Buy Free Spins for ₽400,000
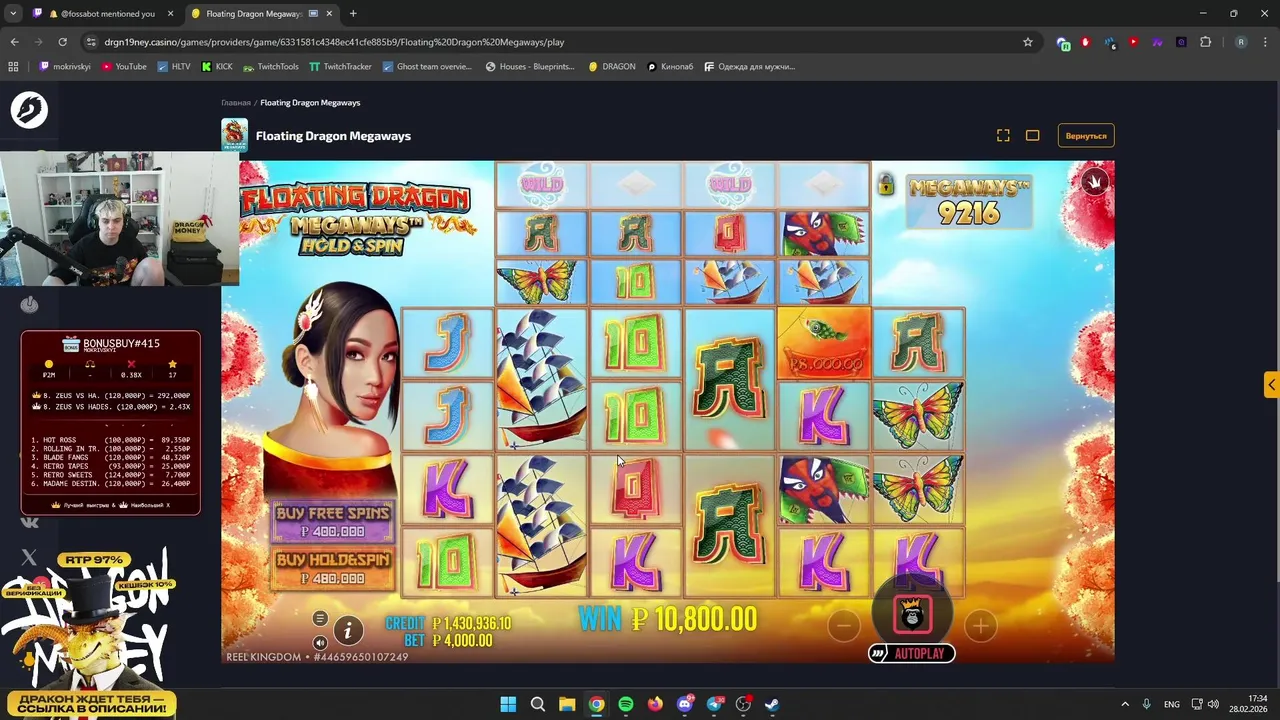The image size is (1280, 720). (333, 521)
